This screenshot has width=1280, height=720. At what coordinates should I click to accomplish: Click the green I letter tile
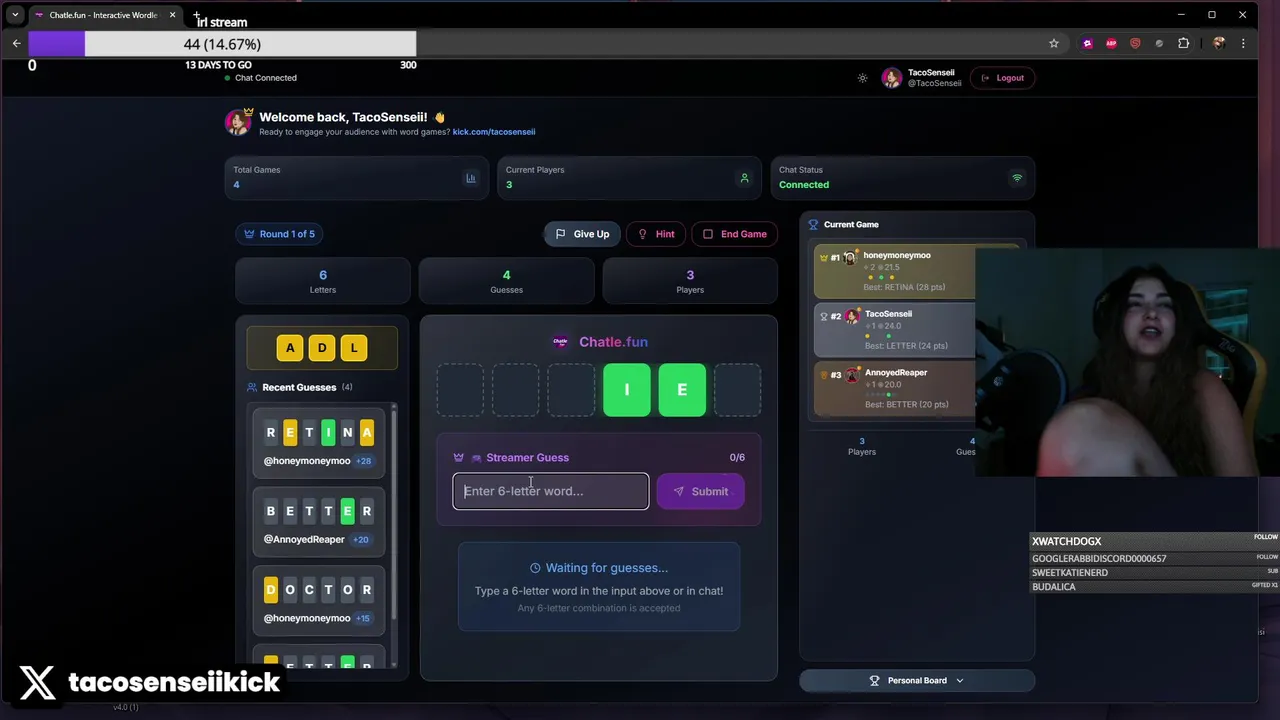tap(627, 389)
